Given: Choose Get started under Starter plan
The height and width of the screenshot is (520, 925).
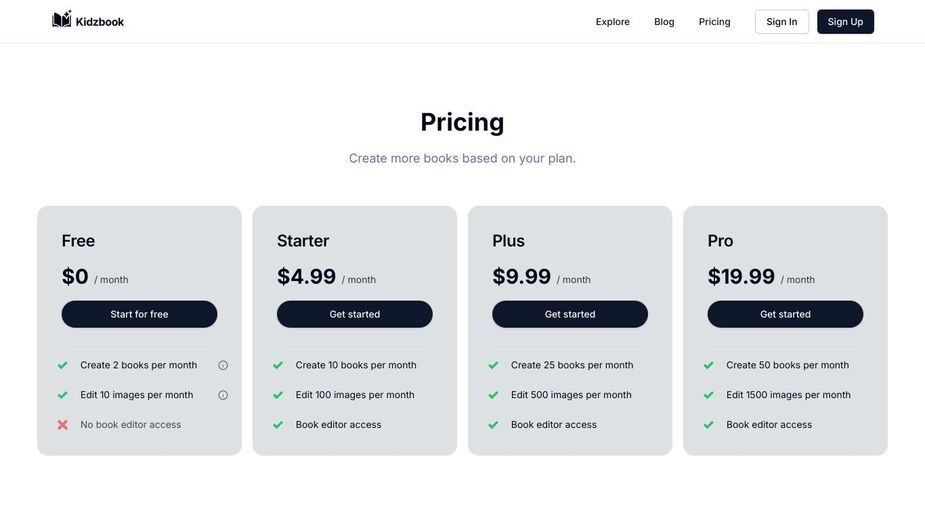Looking at the screenshot, I should (355, 314).
